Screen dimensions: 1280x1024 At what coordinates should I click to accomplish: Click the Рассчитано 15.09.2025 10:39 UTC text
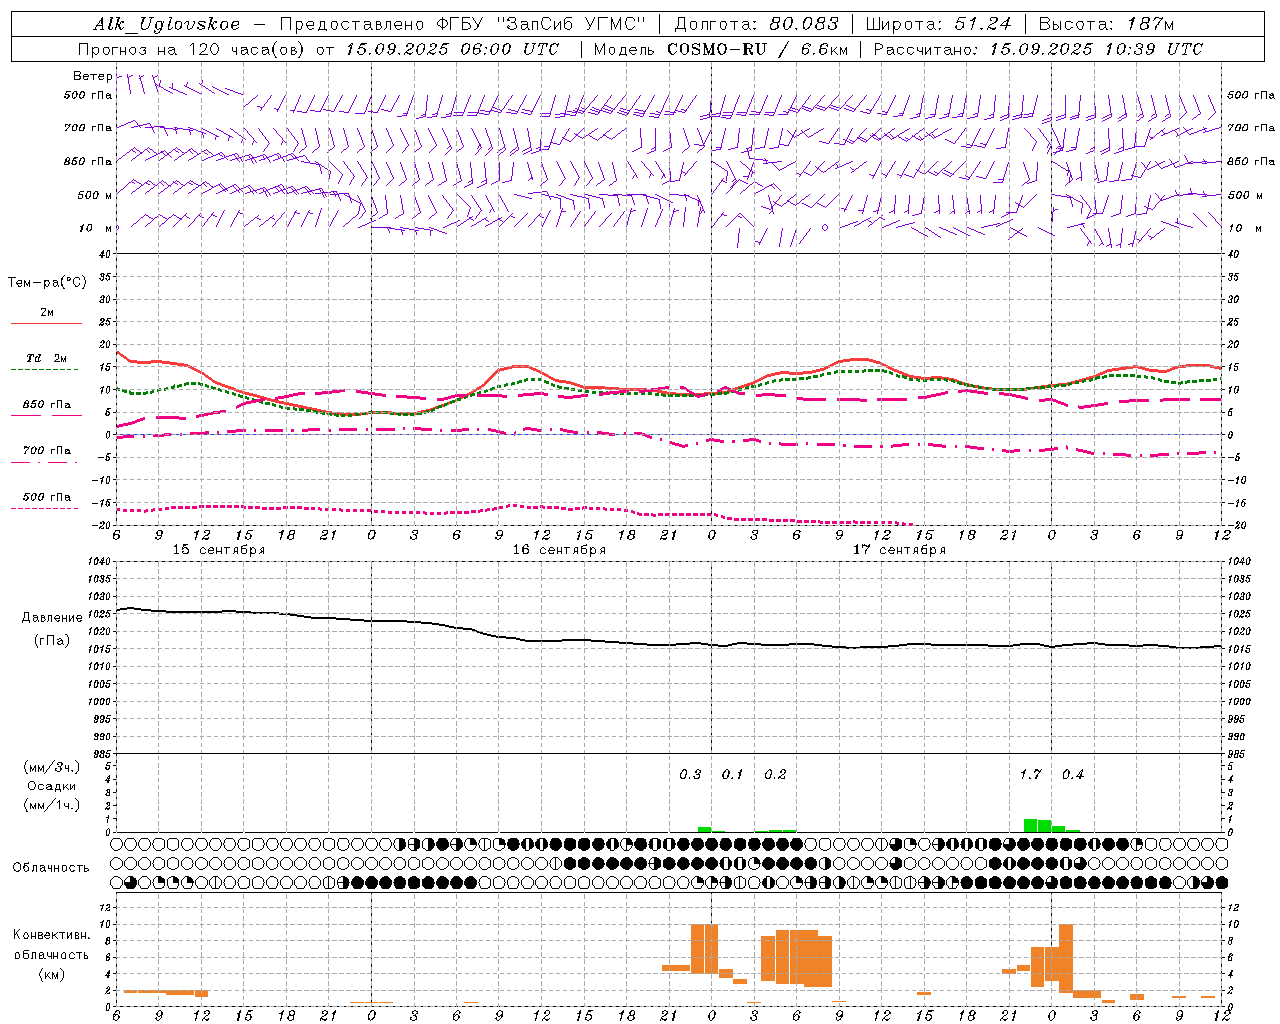coord(1038,49)
